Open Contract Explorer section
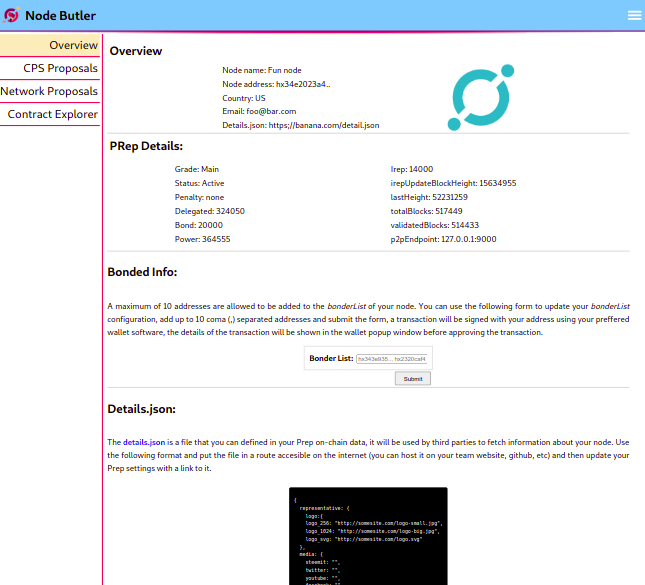Image resolution: width=645 pixels, height=585 pixels. [50, 114]
